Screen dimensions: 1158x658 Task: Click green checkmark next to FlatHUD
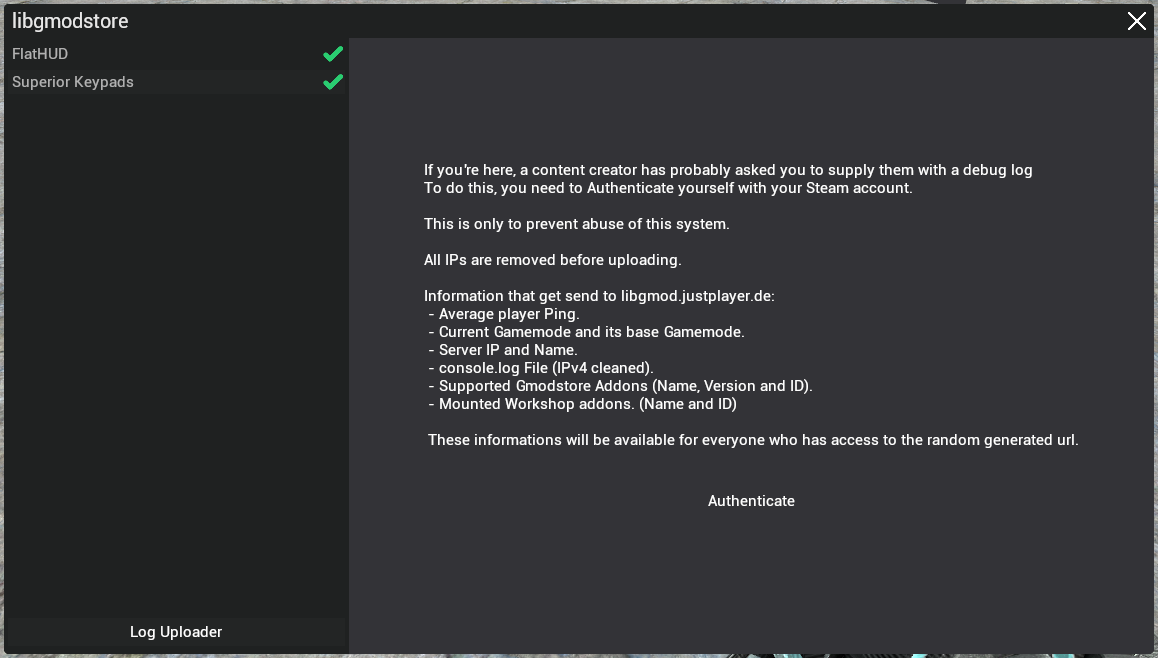[333, 54]
